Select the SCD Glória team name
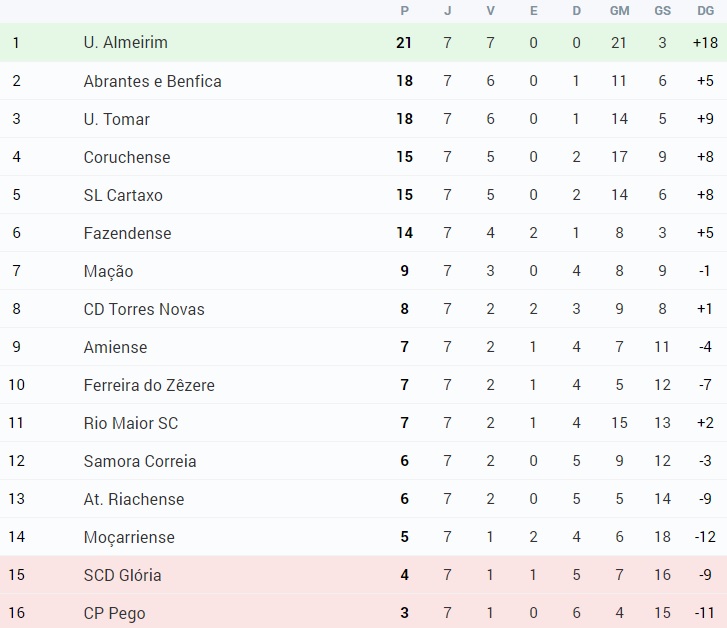 [122, 576]
